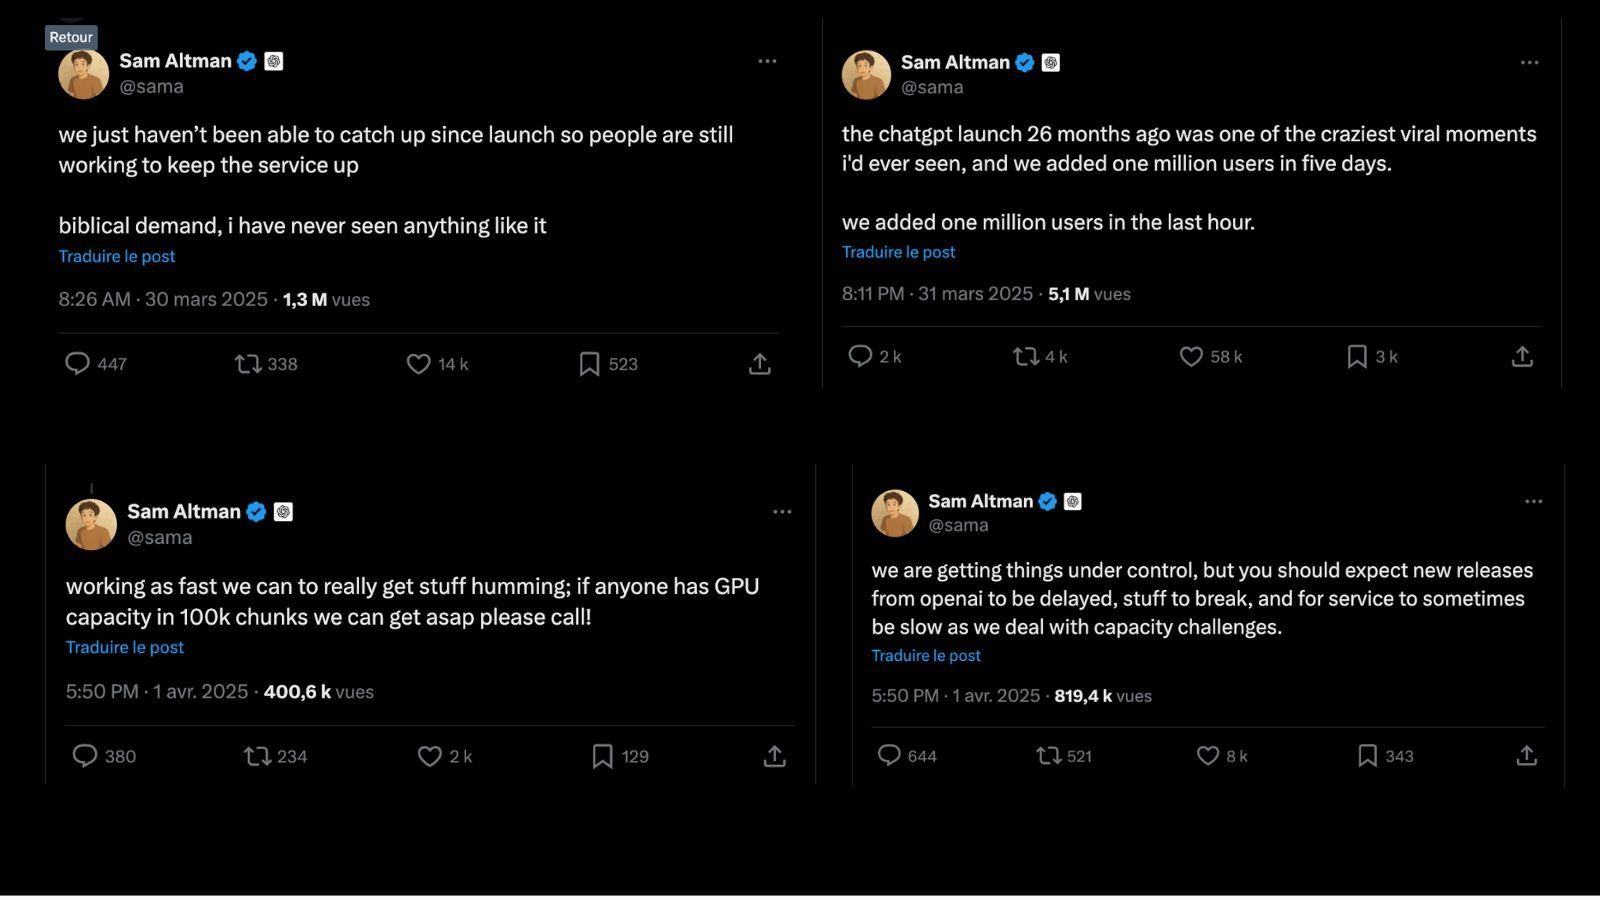Click the @sama handle in bottom-left tweet

160,537
